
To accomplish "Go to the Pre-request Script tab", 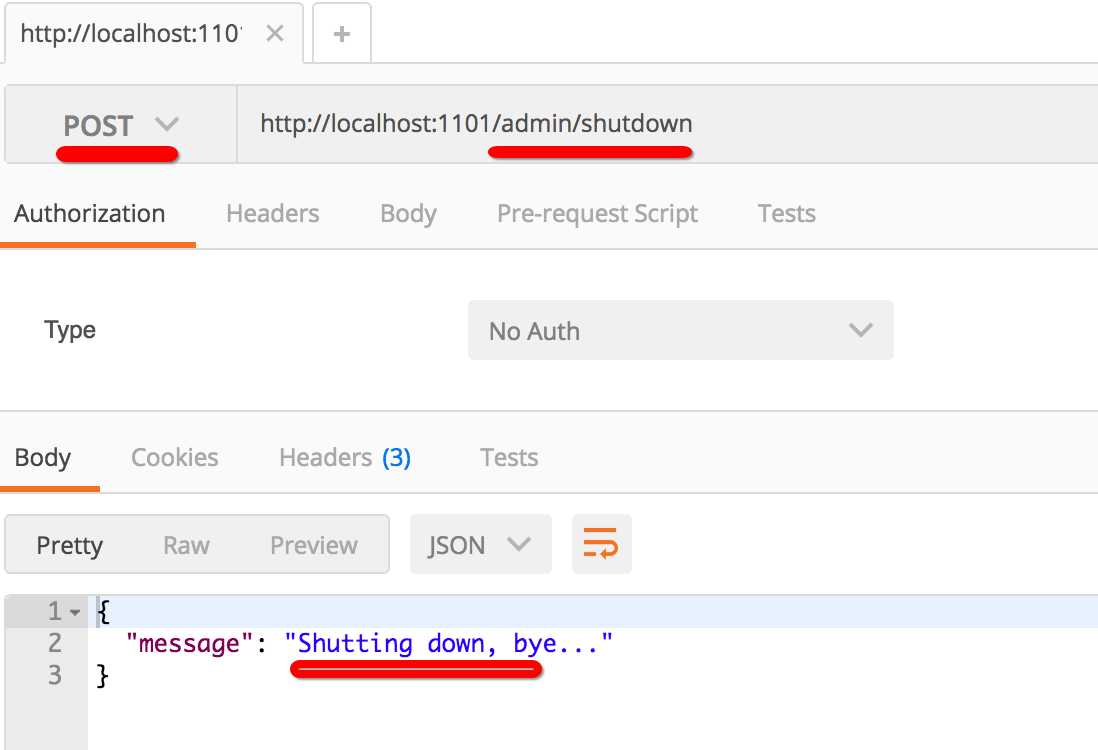I will point(597,214).
